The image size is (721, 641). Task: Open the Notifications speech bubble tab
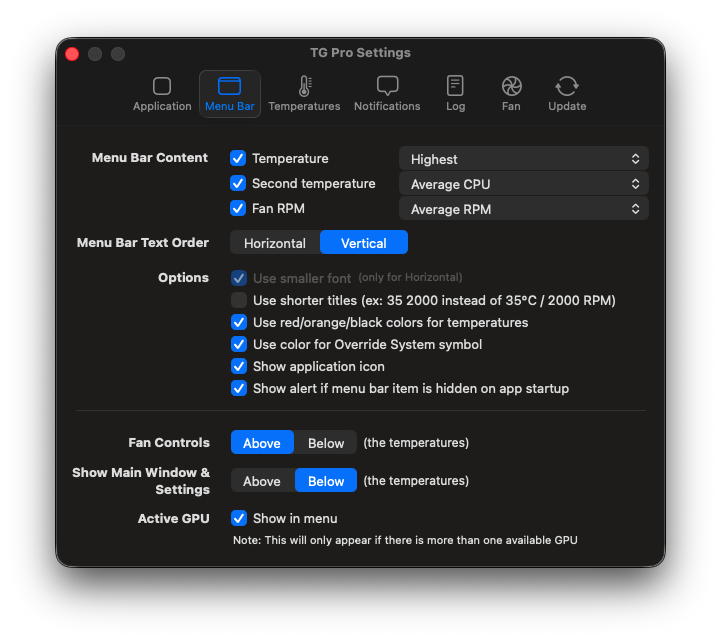pyautogui.click(x=387, y=94)
